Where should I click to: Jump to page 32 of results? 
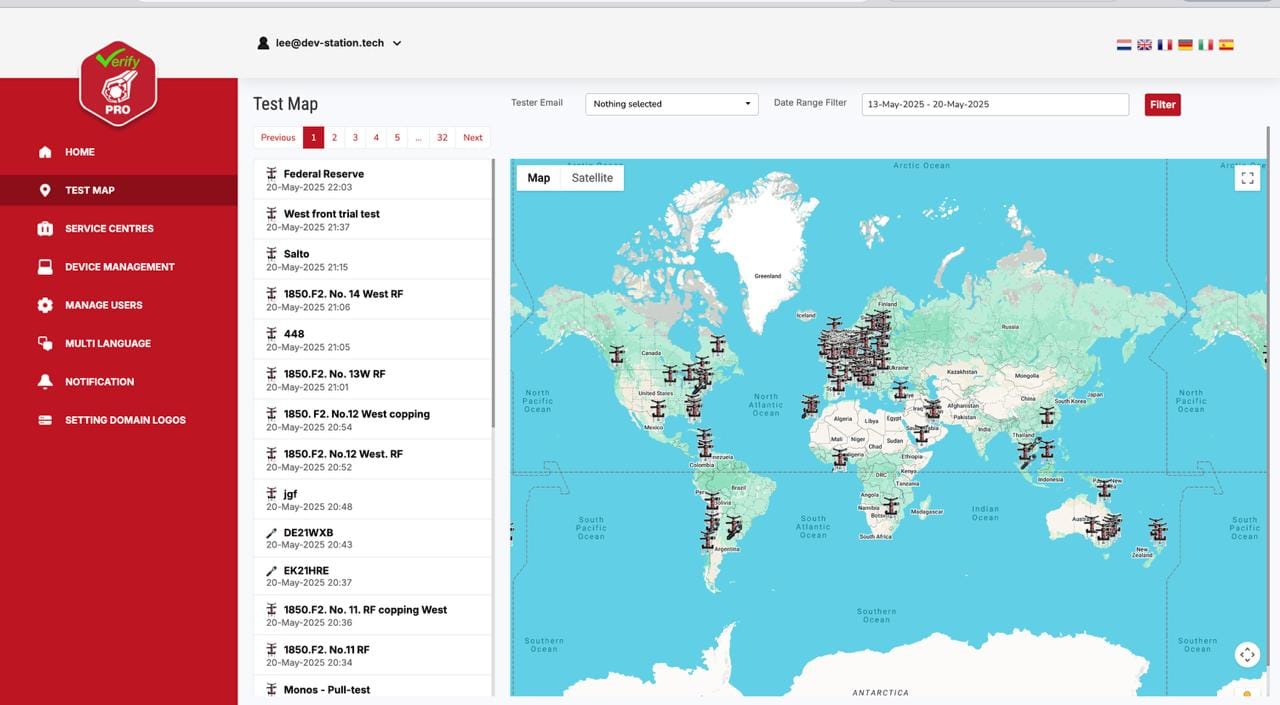(442, 138)
